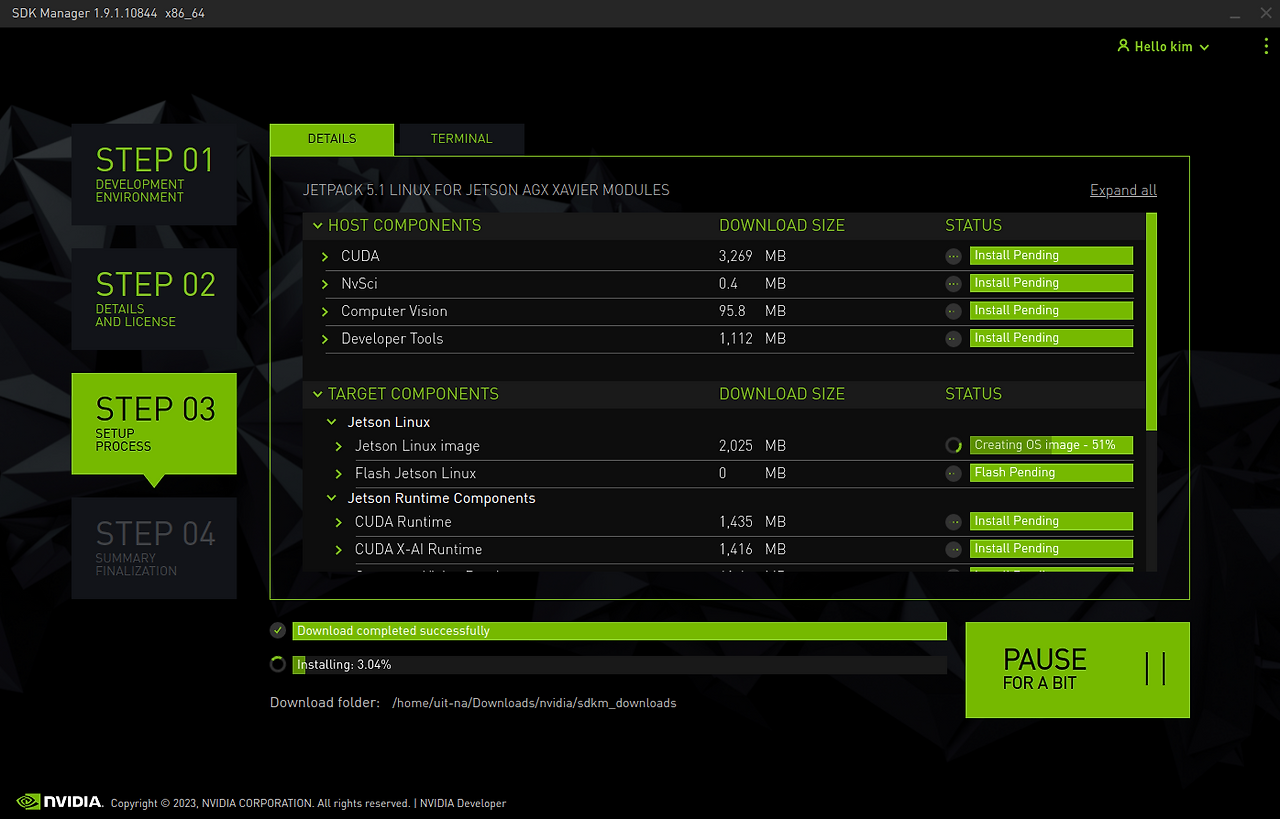Click the JetPack 5.1 Linux heading text
The height and width of the screenshot is (819, 1280).
[486, 190]
